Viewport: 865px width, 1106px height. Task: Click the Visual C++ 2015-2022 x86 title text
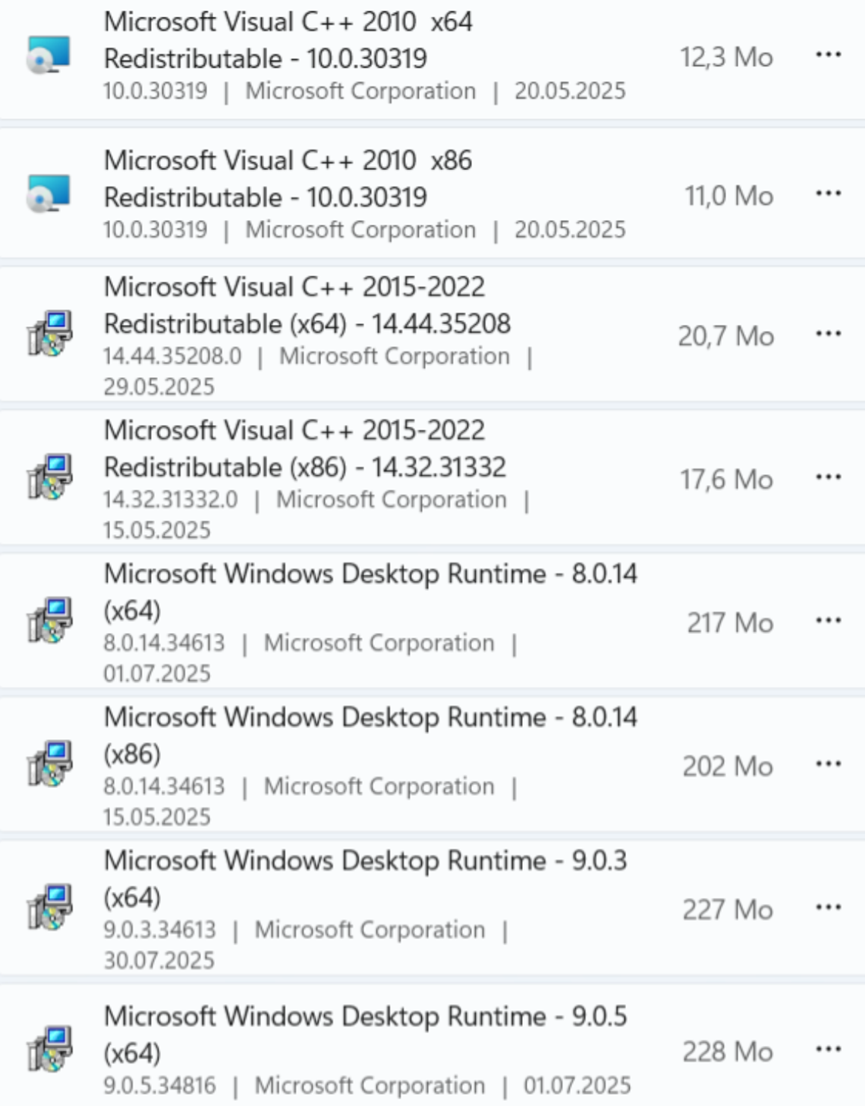pos(303,448)
